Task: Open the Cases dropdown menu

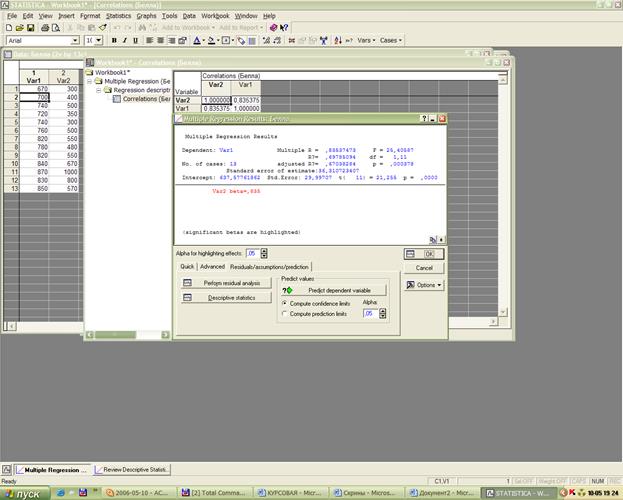Action: tap(391, 40)
